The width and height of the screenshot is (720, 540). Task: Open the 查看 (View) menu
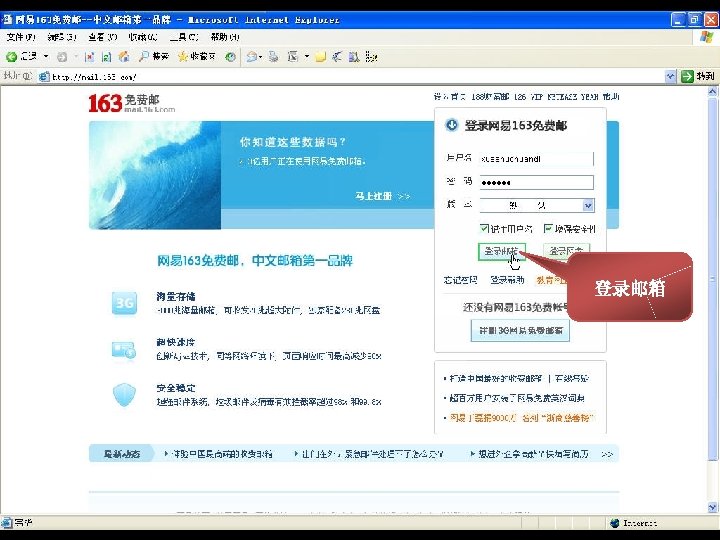102,37
